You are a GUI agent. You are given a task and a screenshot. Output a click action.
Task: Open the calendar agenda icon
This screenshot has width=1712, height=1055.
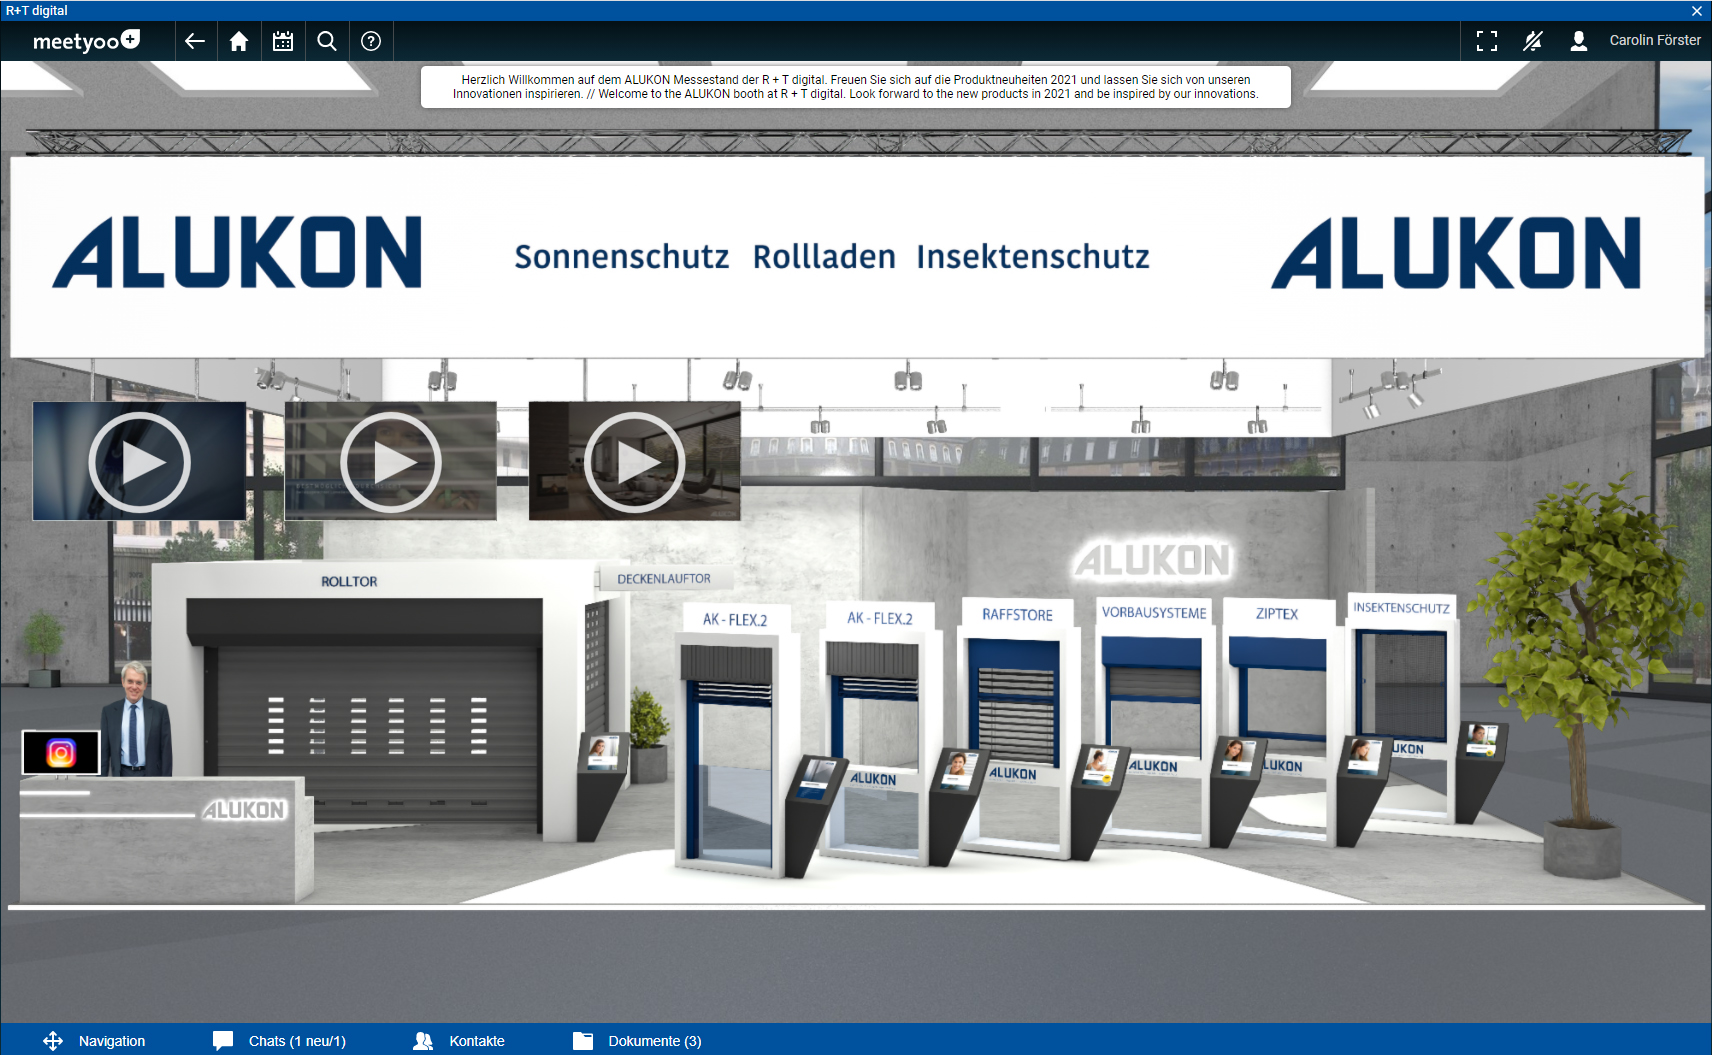283,41
